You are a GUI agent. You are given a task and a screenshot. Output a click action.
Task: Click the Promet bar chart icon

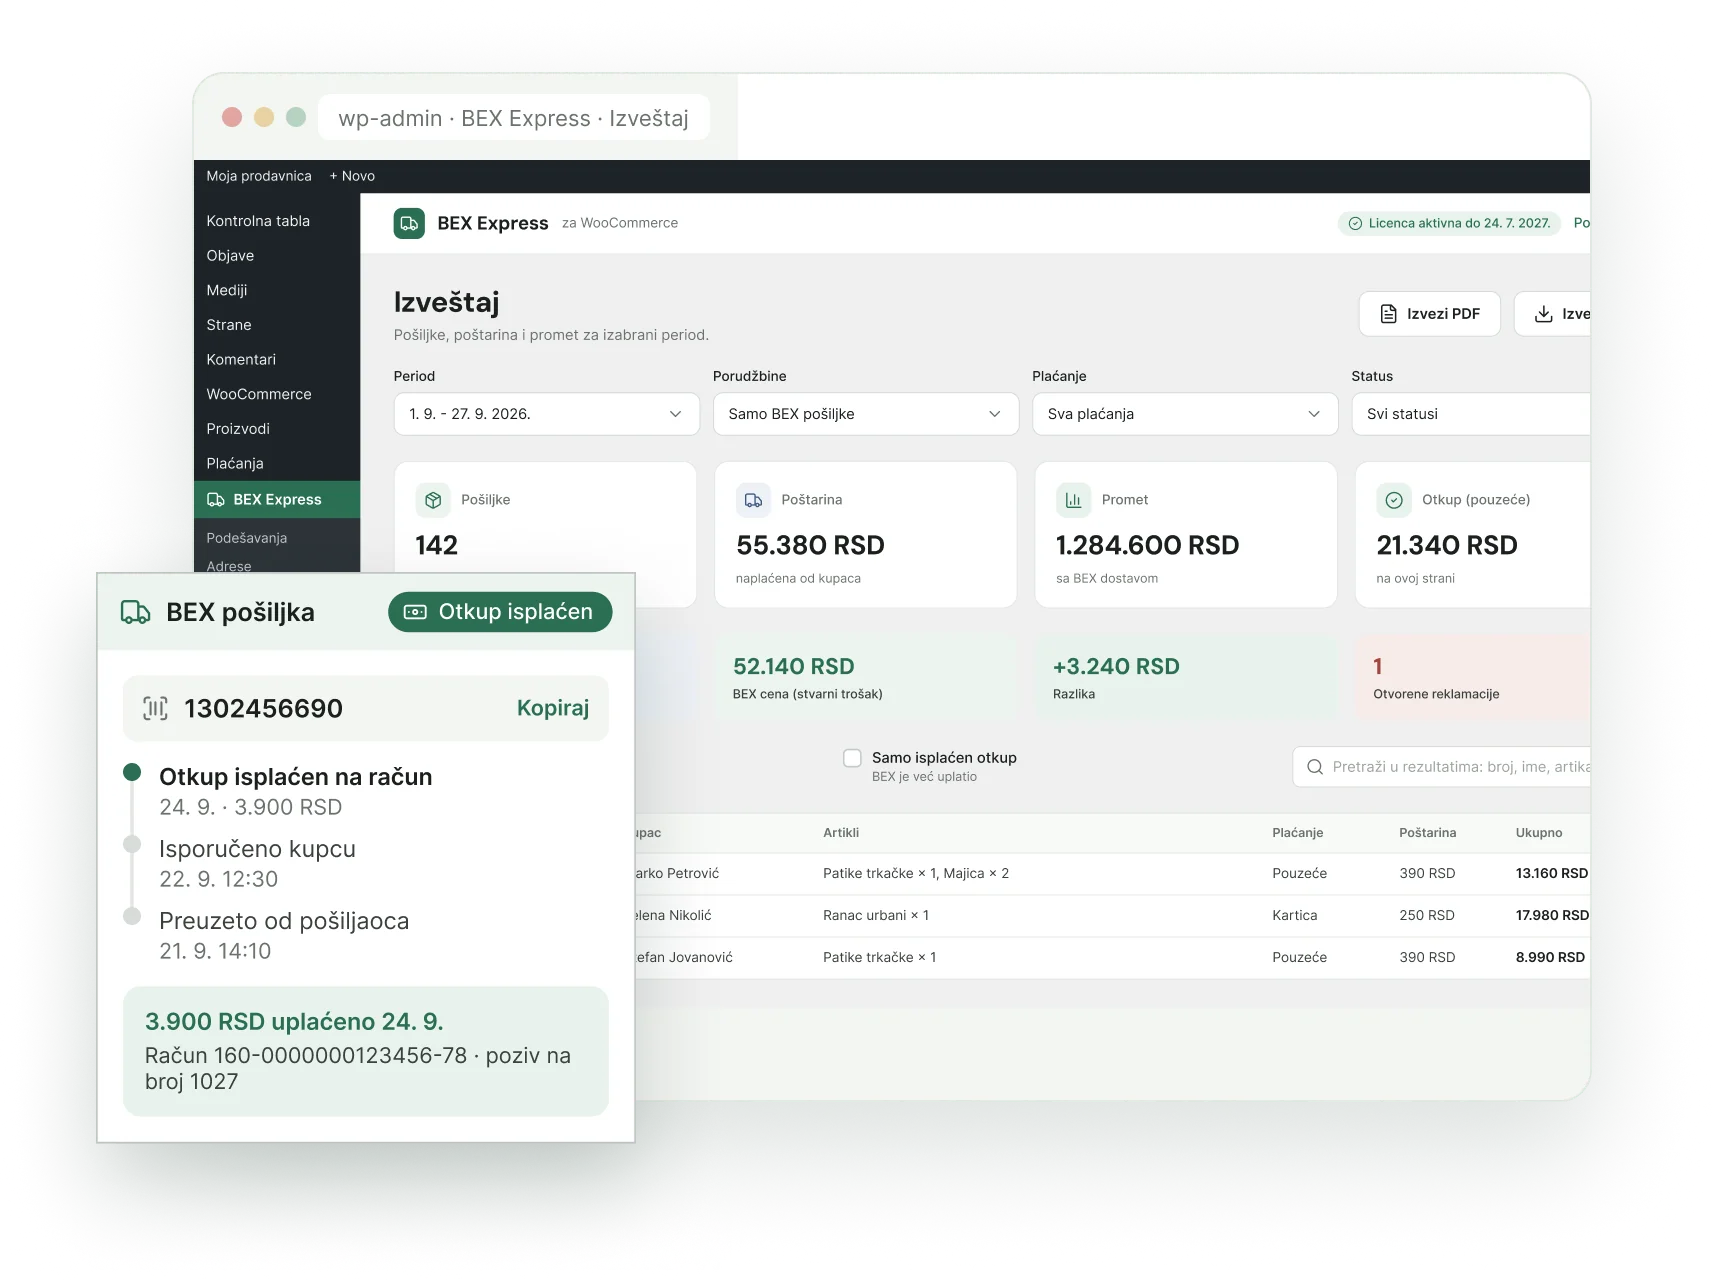1073,500
